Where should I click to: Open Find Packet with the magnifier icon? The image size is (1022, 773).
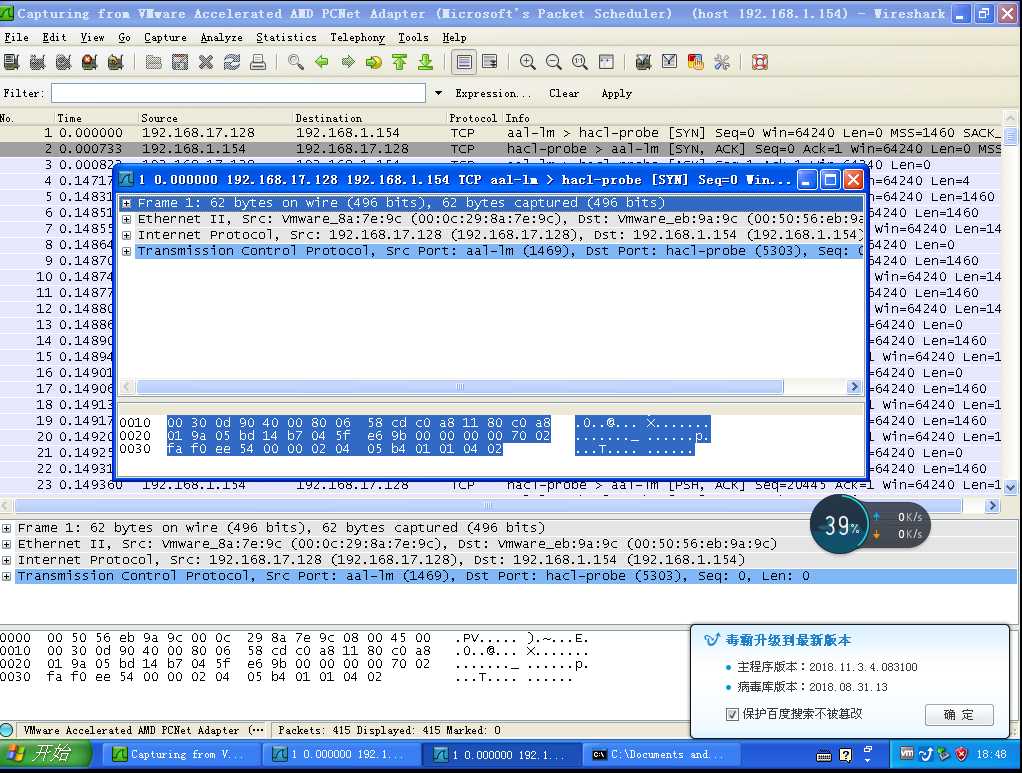click(x=296, y=62)
